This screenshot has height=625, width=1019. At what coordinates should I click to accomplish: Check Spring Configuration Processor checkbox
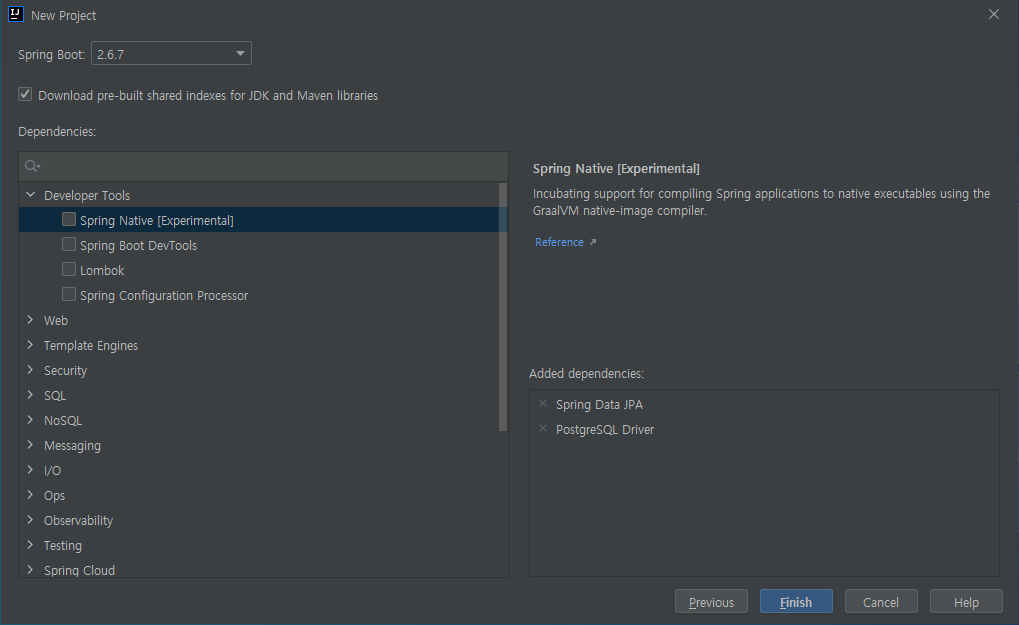coord(69,294)
